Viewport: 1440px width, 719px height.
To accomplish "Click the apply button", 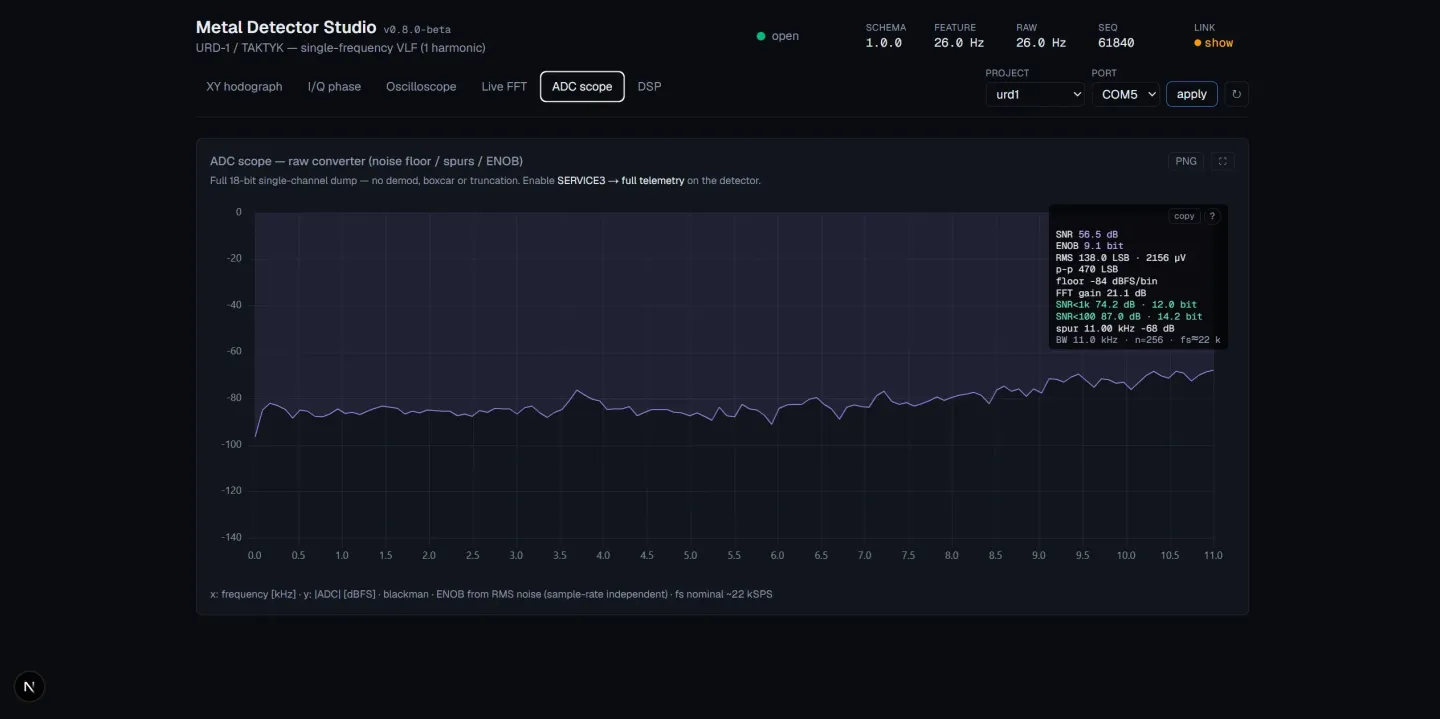I will point(1192,94).
